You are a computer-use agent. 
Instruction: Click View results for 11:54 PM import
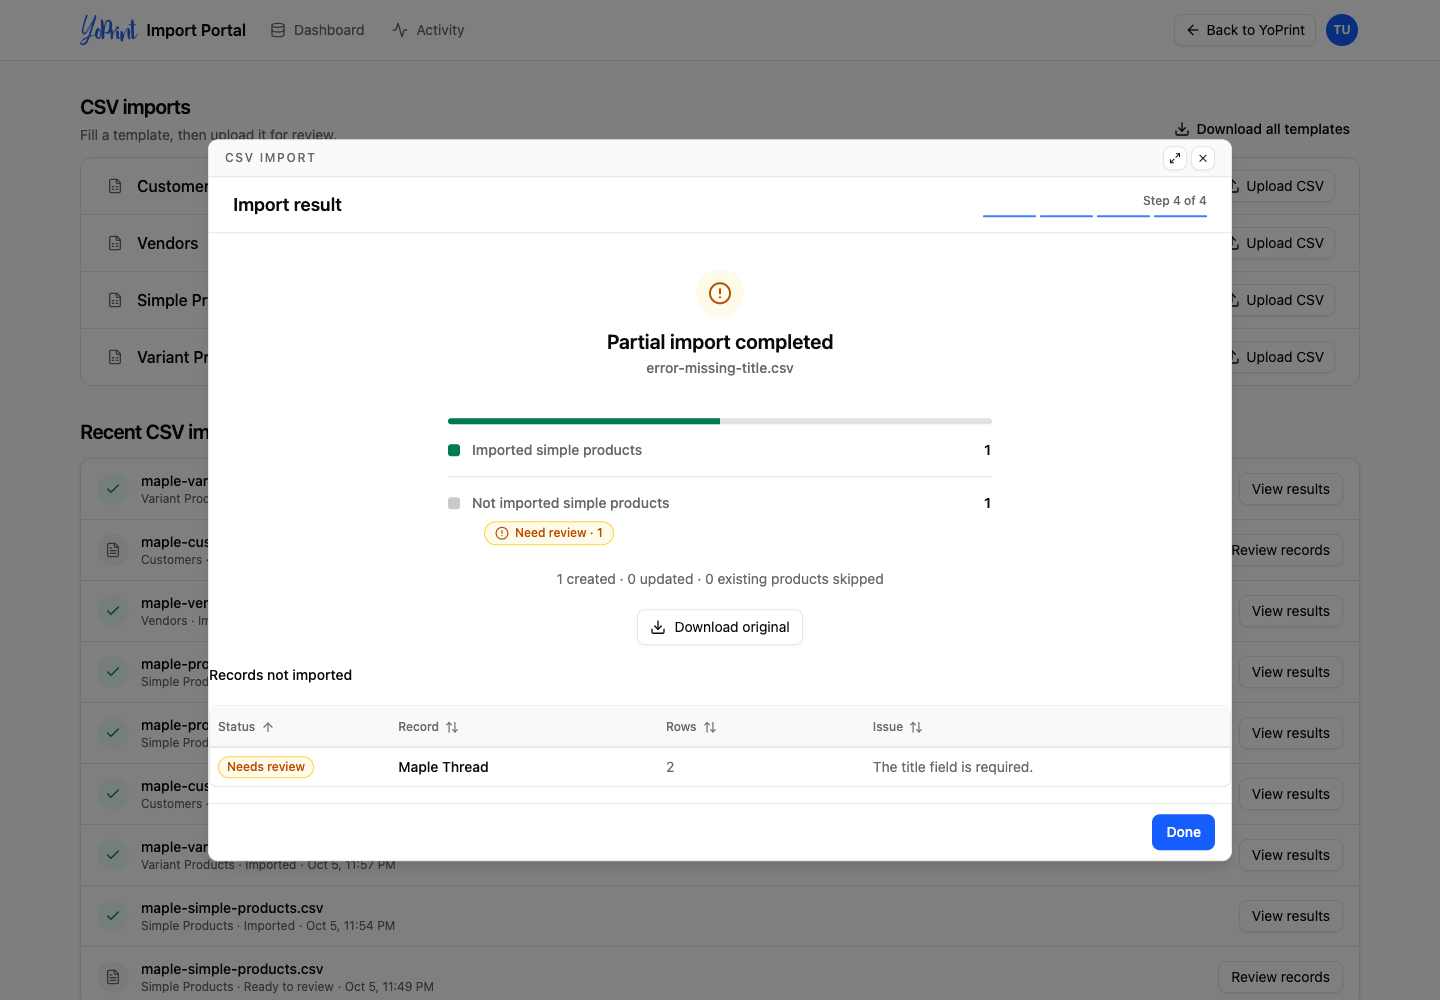[1290, 916]
